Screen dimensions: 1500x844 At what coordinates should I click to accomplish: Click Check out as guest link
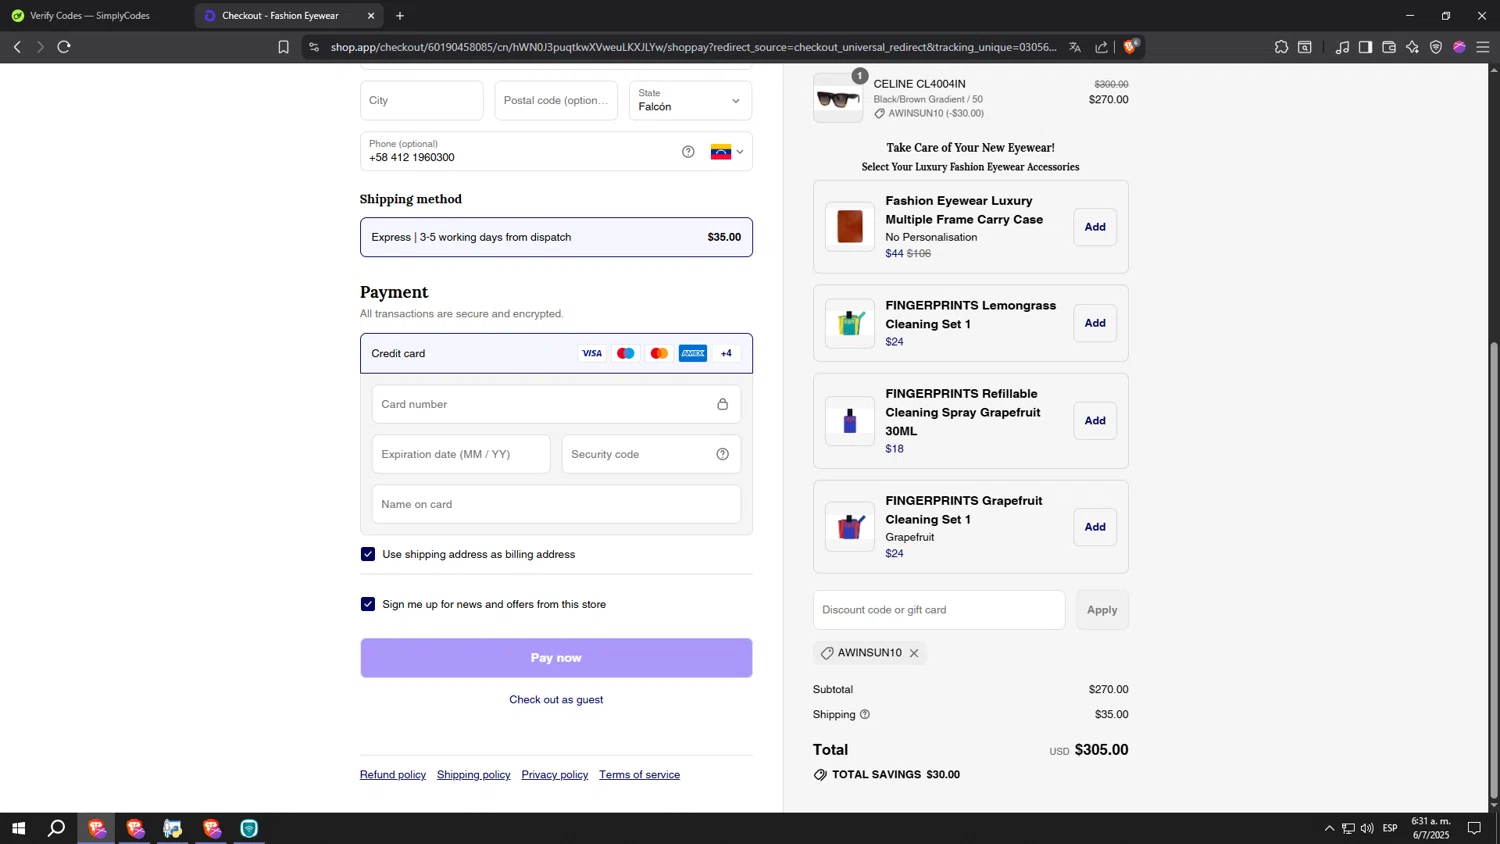coord(556,700)
